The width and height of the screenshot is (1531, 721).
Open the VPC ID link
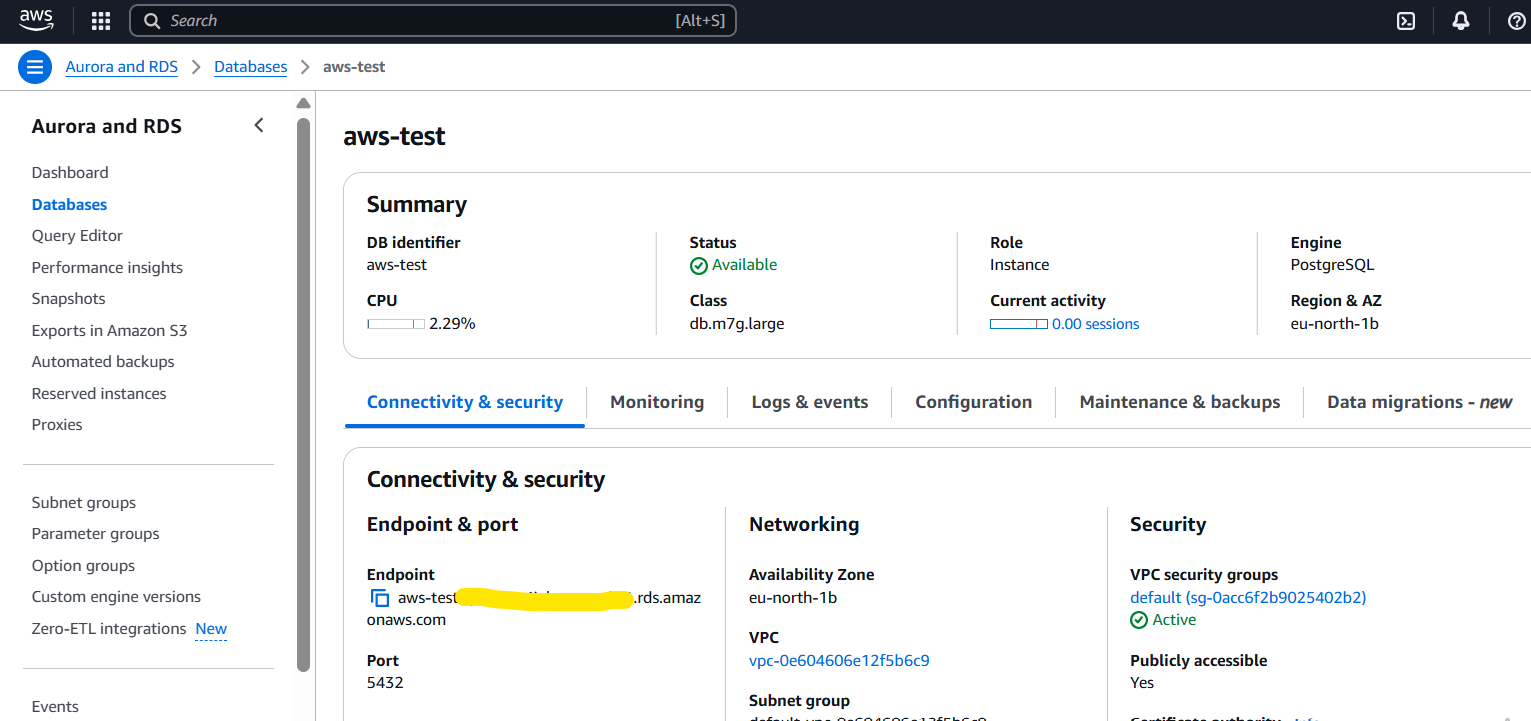click(x=839, y=660)
